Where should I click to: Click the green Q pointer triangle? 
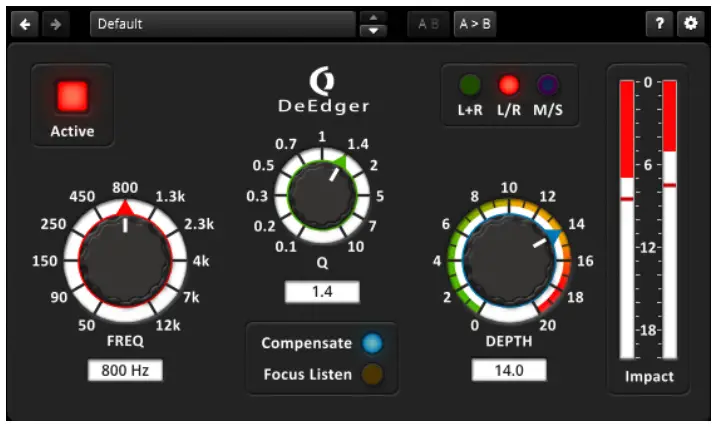(x=341, y=162)
